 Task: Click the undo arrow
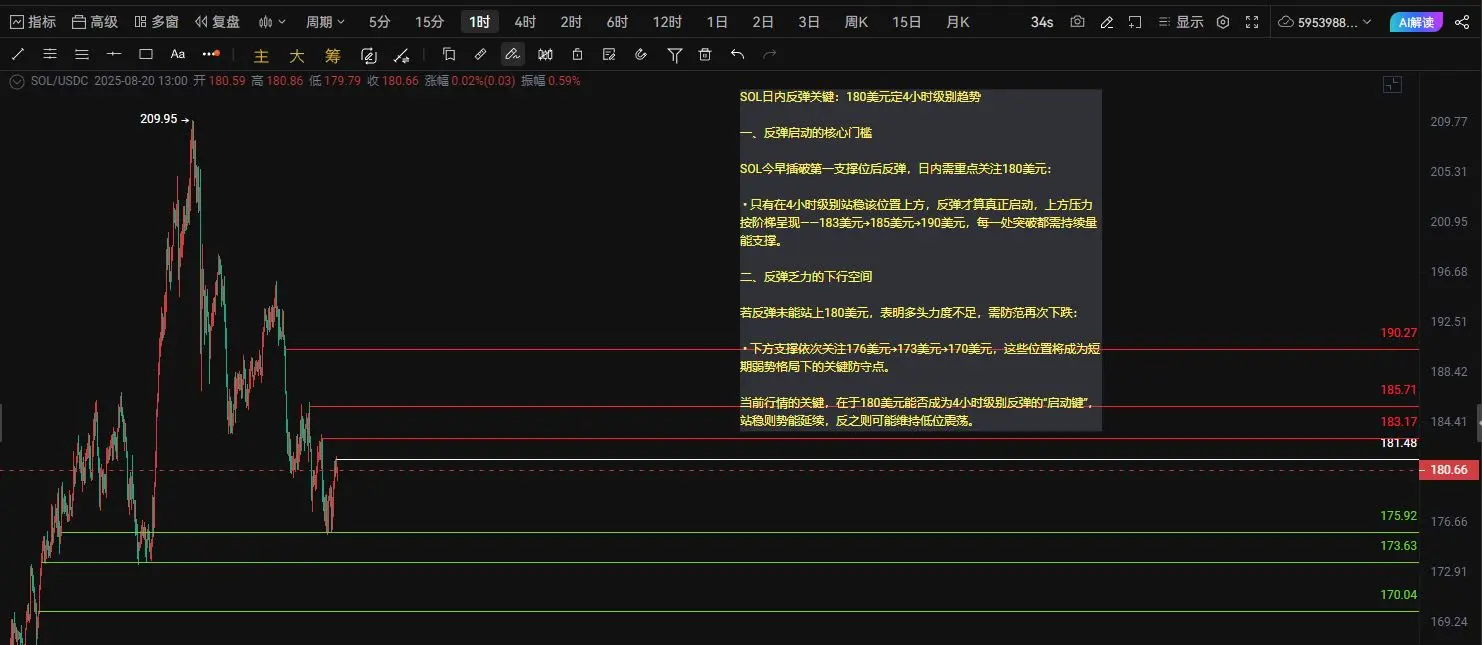point(737,54)
